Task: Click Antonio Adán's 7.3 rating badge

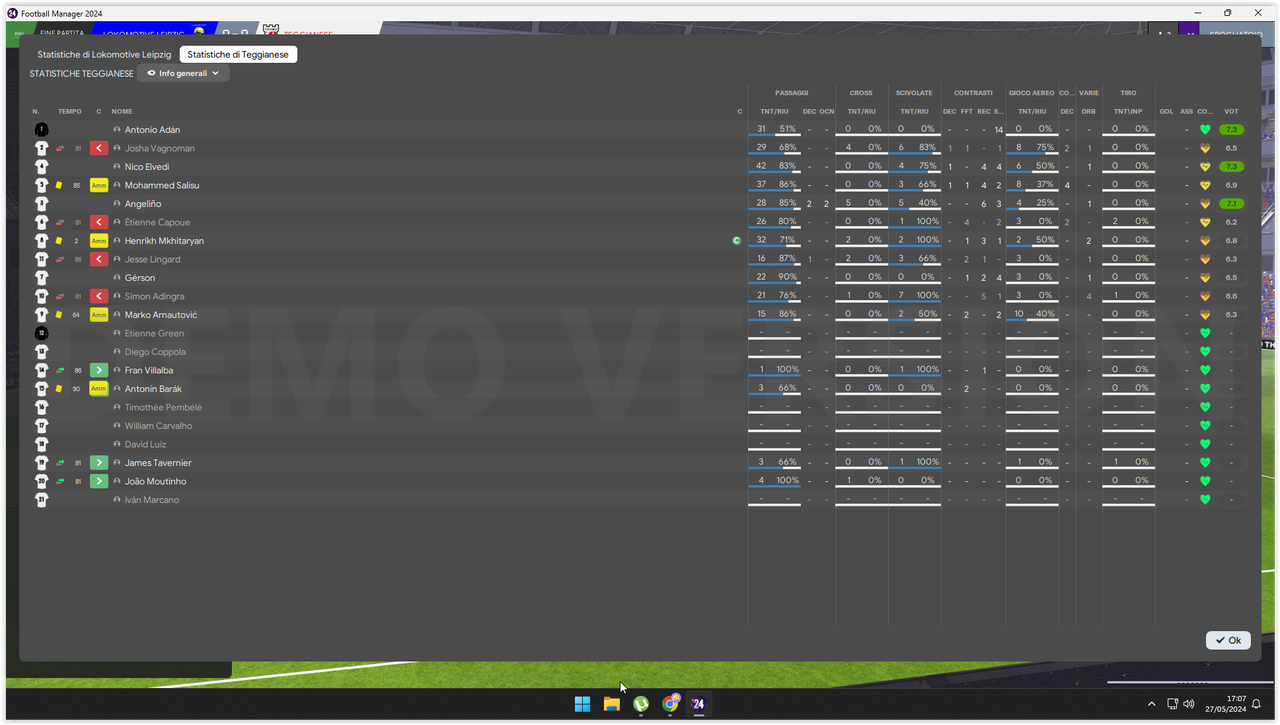Action: click(1231, 130)
